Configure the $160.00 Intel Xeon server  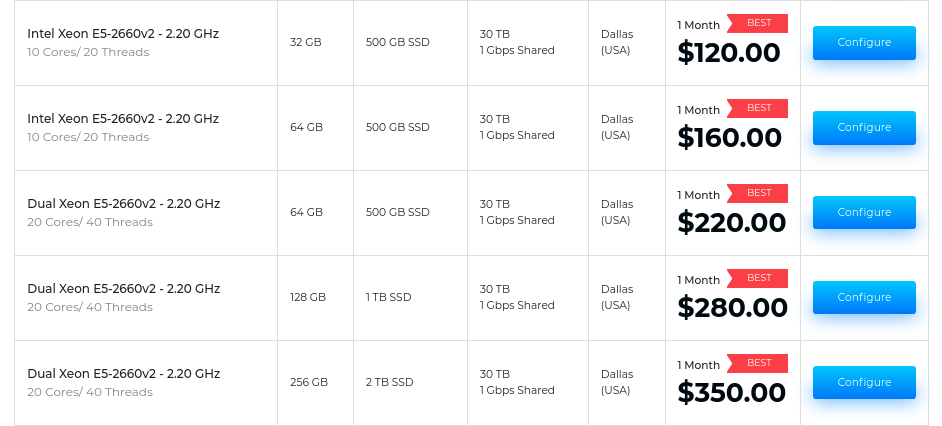864,127
